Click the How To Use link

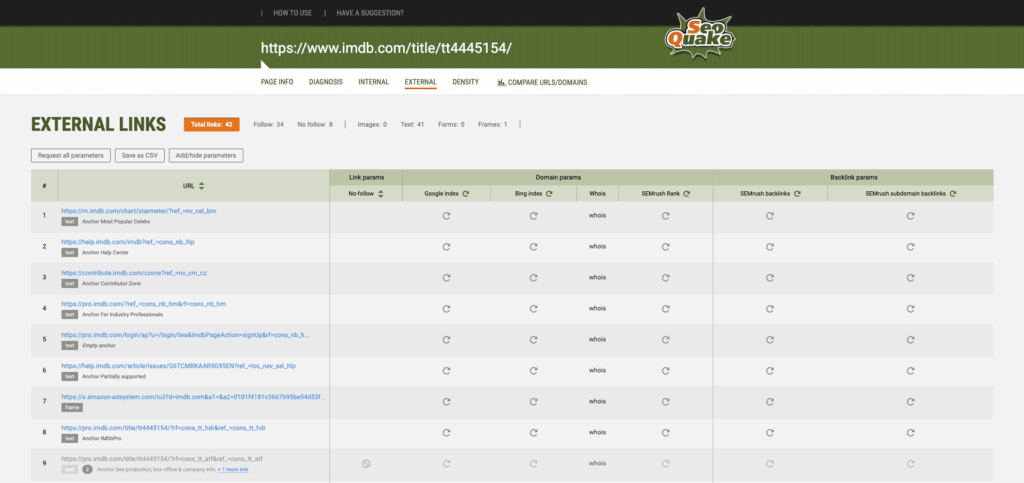coord(293,12)
